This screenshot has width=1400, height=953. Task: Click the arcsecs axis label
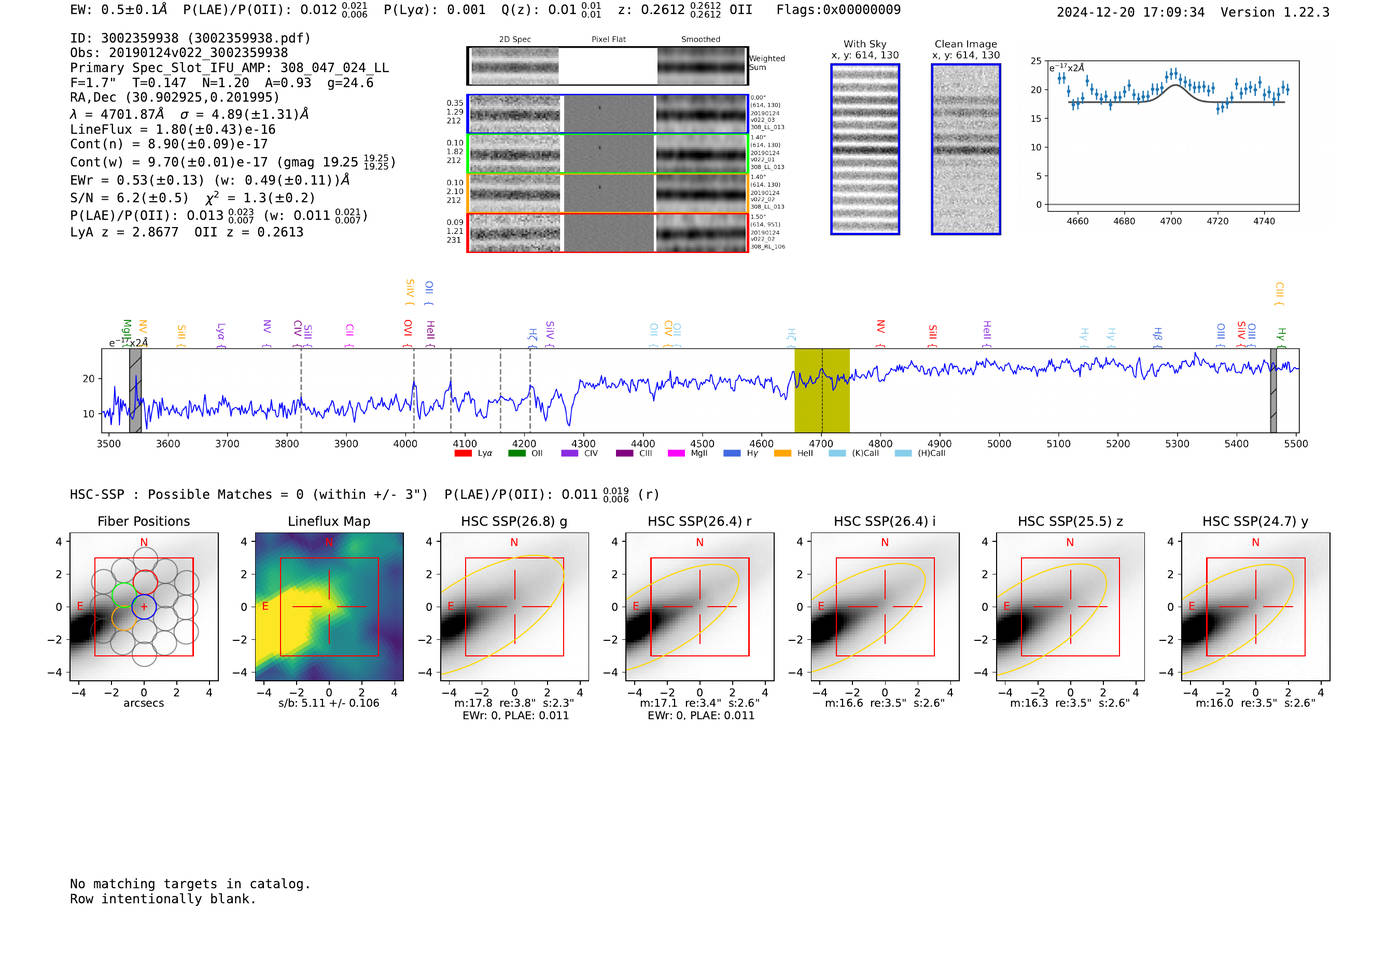pyautogui.click(x=144, y=703)
